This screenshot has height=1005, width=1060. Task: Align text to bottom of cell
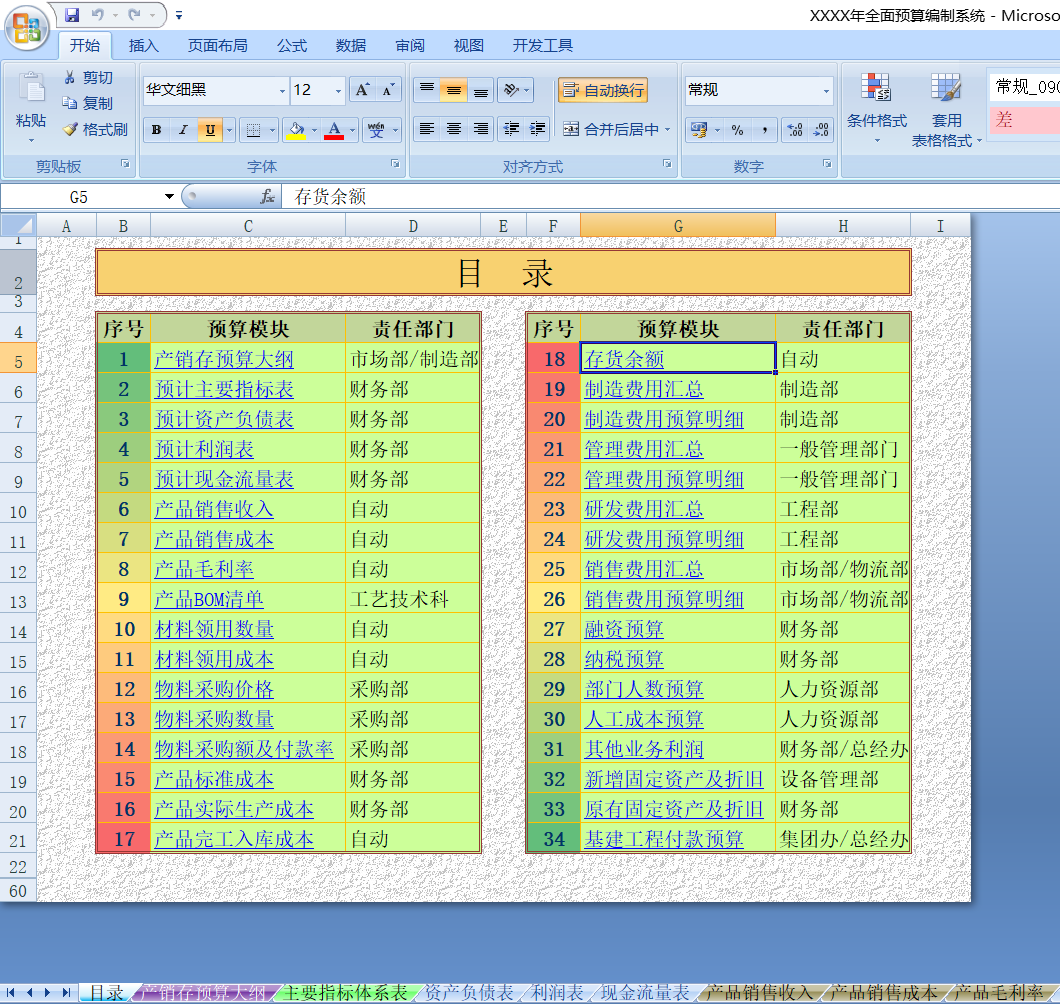tap(481, 90)
